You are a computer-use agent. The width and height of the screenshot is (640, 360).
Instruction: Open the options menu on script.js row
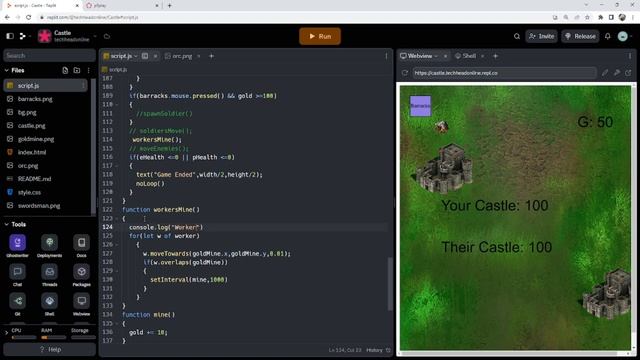point(83,86)
